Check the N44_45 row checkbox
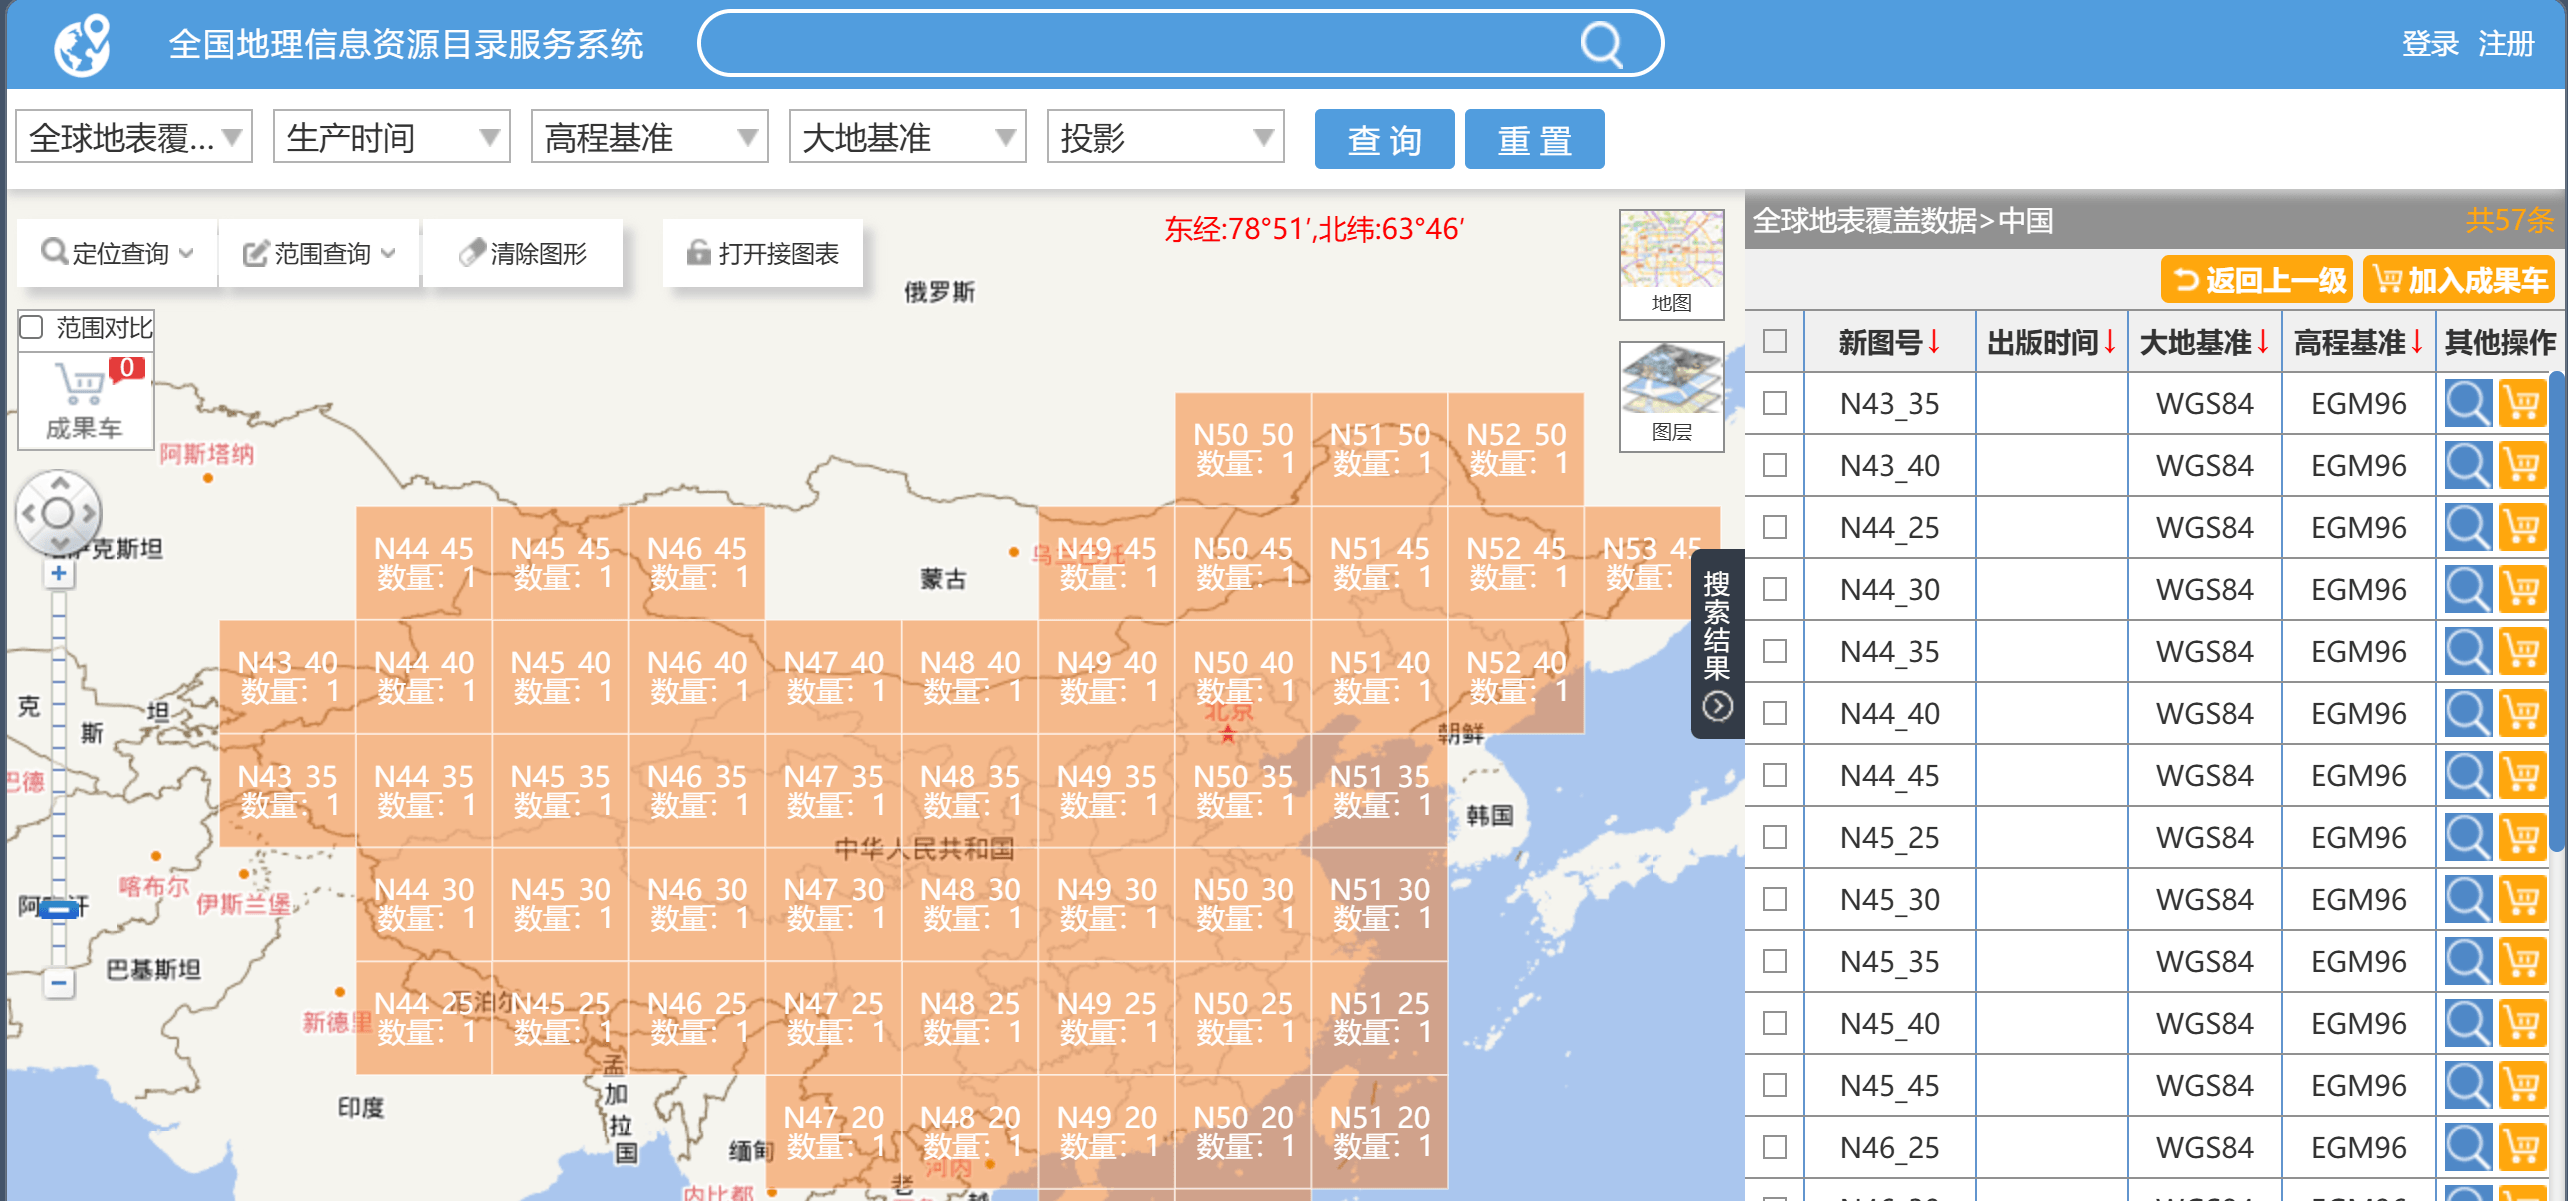 click(x=1775, y=775)
